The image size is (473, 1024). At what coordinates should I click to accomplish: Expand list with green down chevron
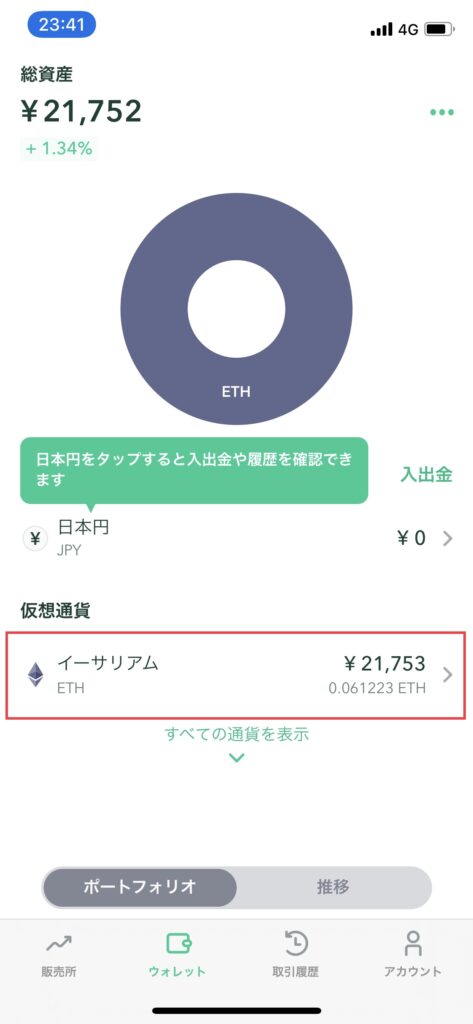[236, 758]
